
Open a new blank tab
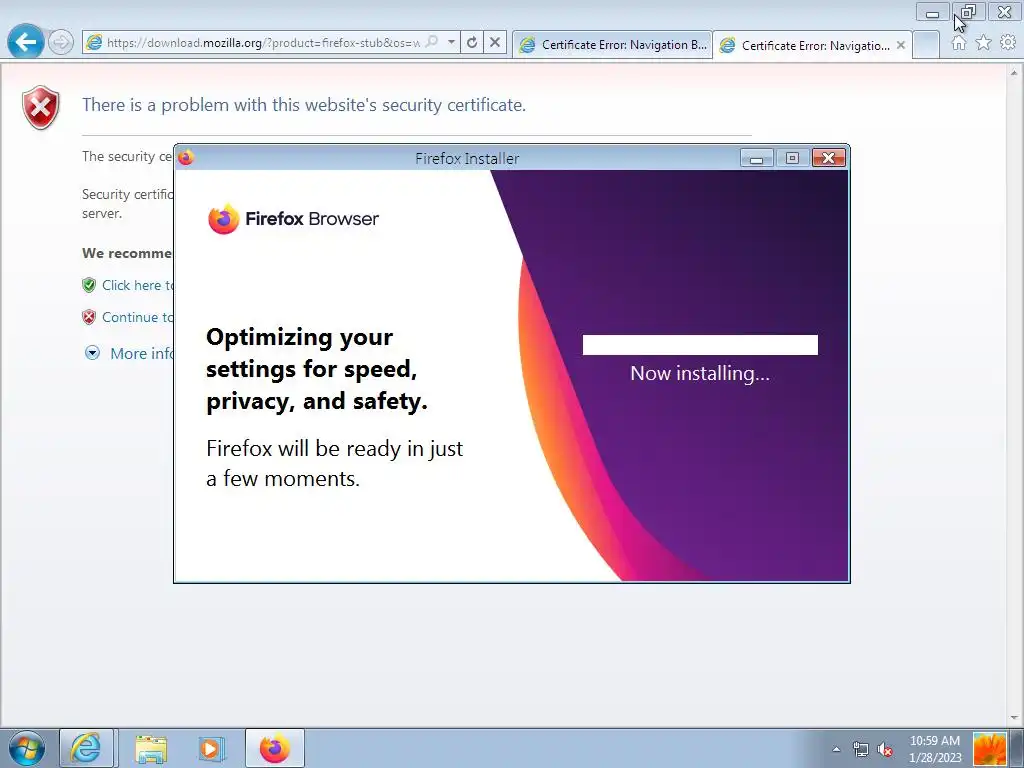tap(925, 45)
